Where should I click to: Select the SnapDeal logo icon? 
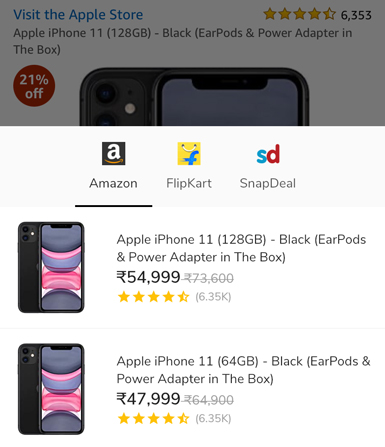(x=268, y=154)
